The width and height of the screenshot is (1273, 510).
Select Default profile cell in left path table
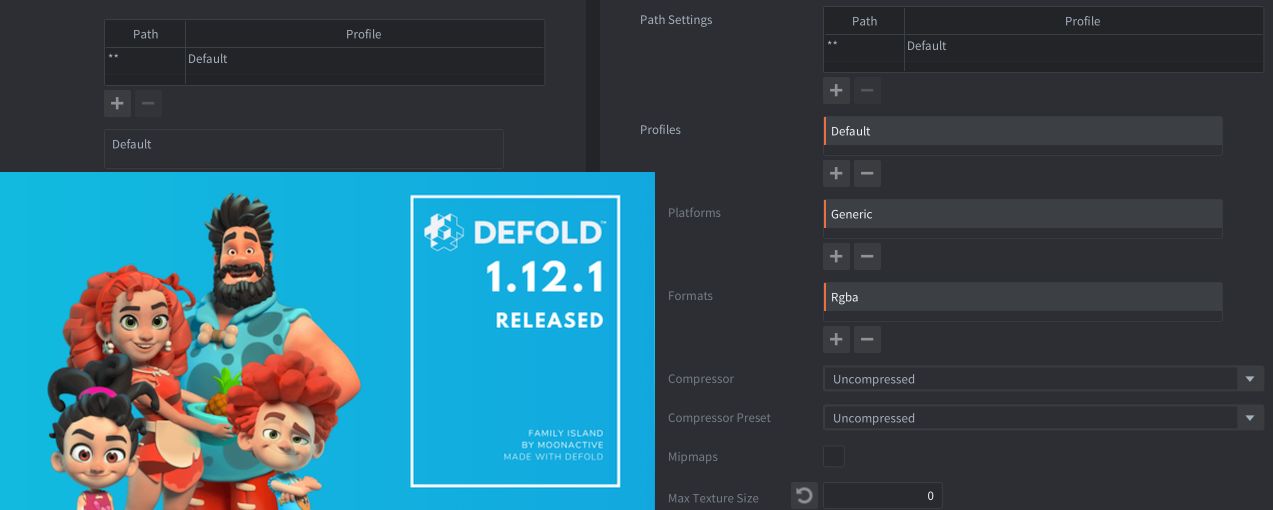[x=364, y=59]
